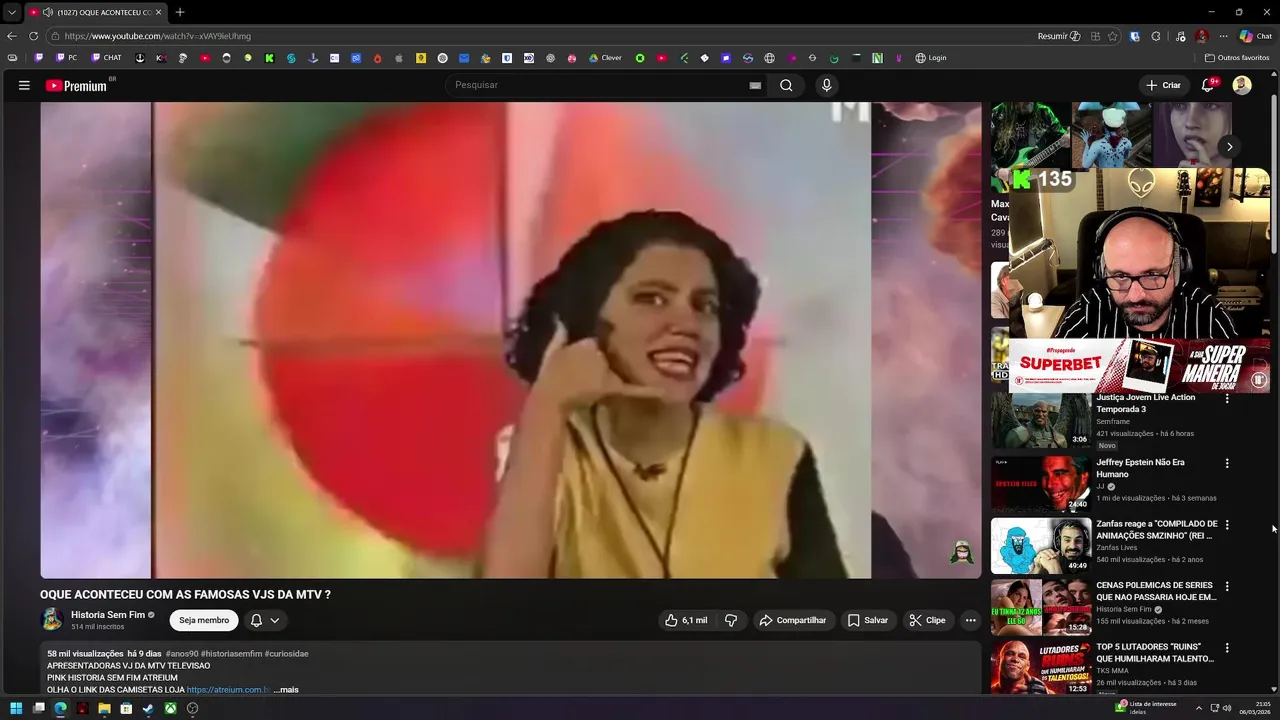
Task: Open the Twitch CHAT bookmark
Action: click(107, 58)
